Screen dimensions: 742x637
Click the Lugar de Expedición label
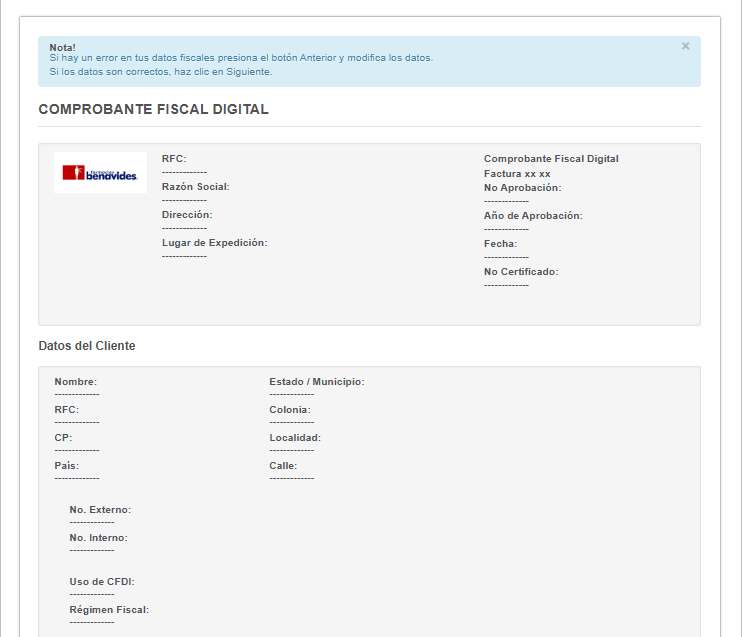pyautogui.click(x=214, y=243)
